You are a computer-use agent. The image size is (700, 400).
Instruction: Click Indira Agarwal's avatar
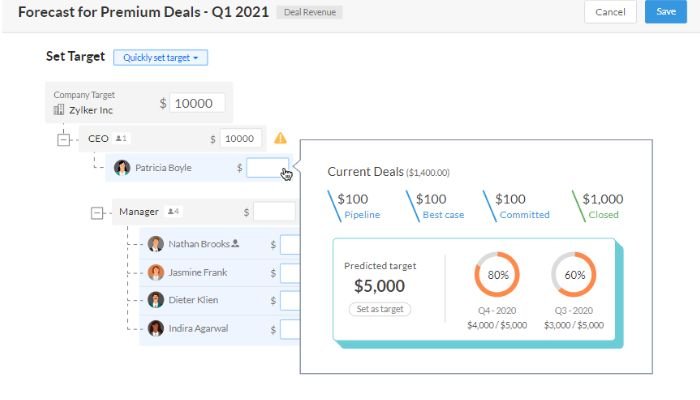click(x=155, y=329)
